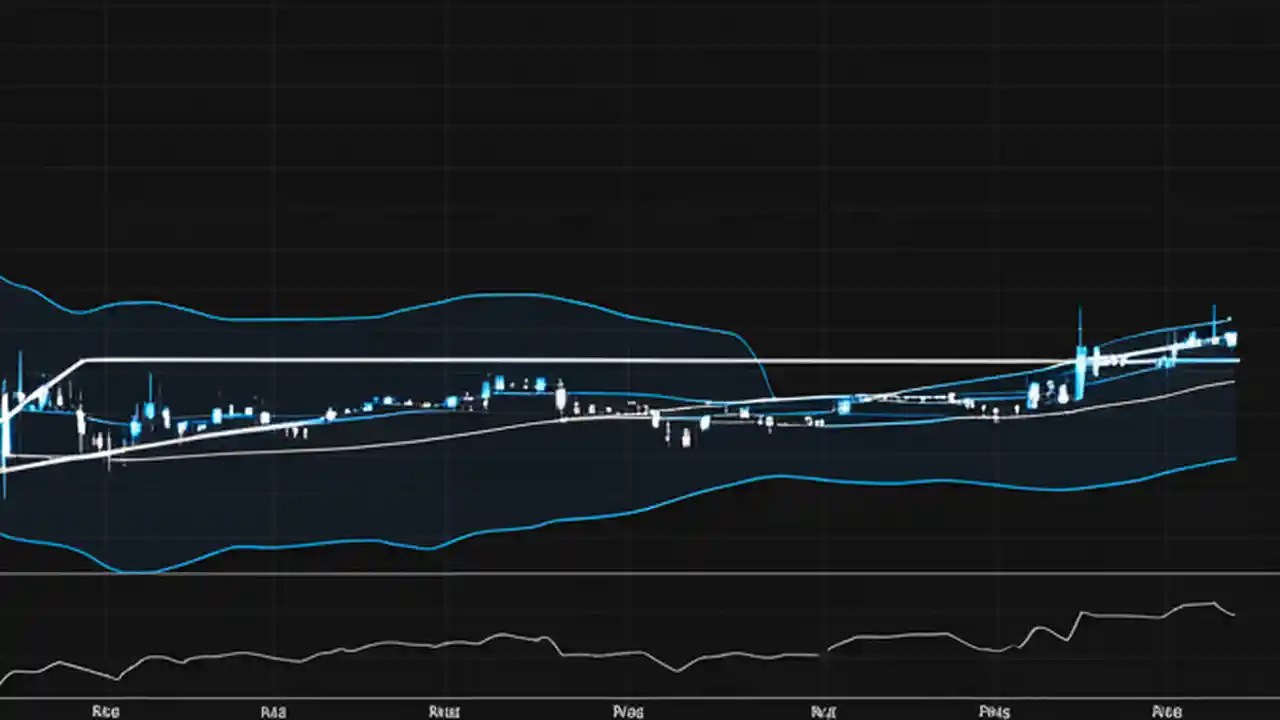This screenshot has height=720, width=1280.
Task: Click the divider between chart and indicator panels
Action: tap(640, 572)
